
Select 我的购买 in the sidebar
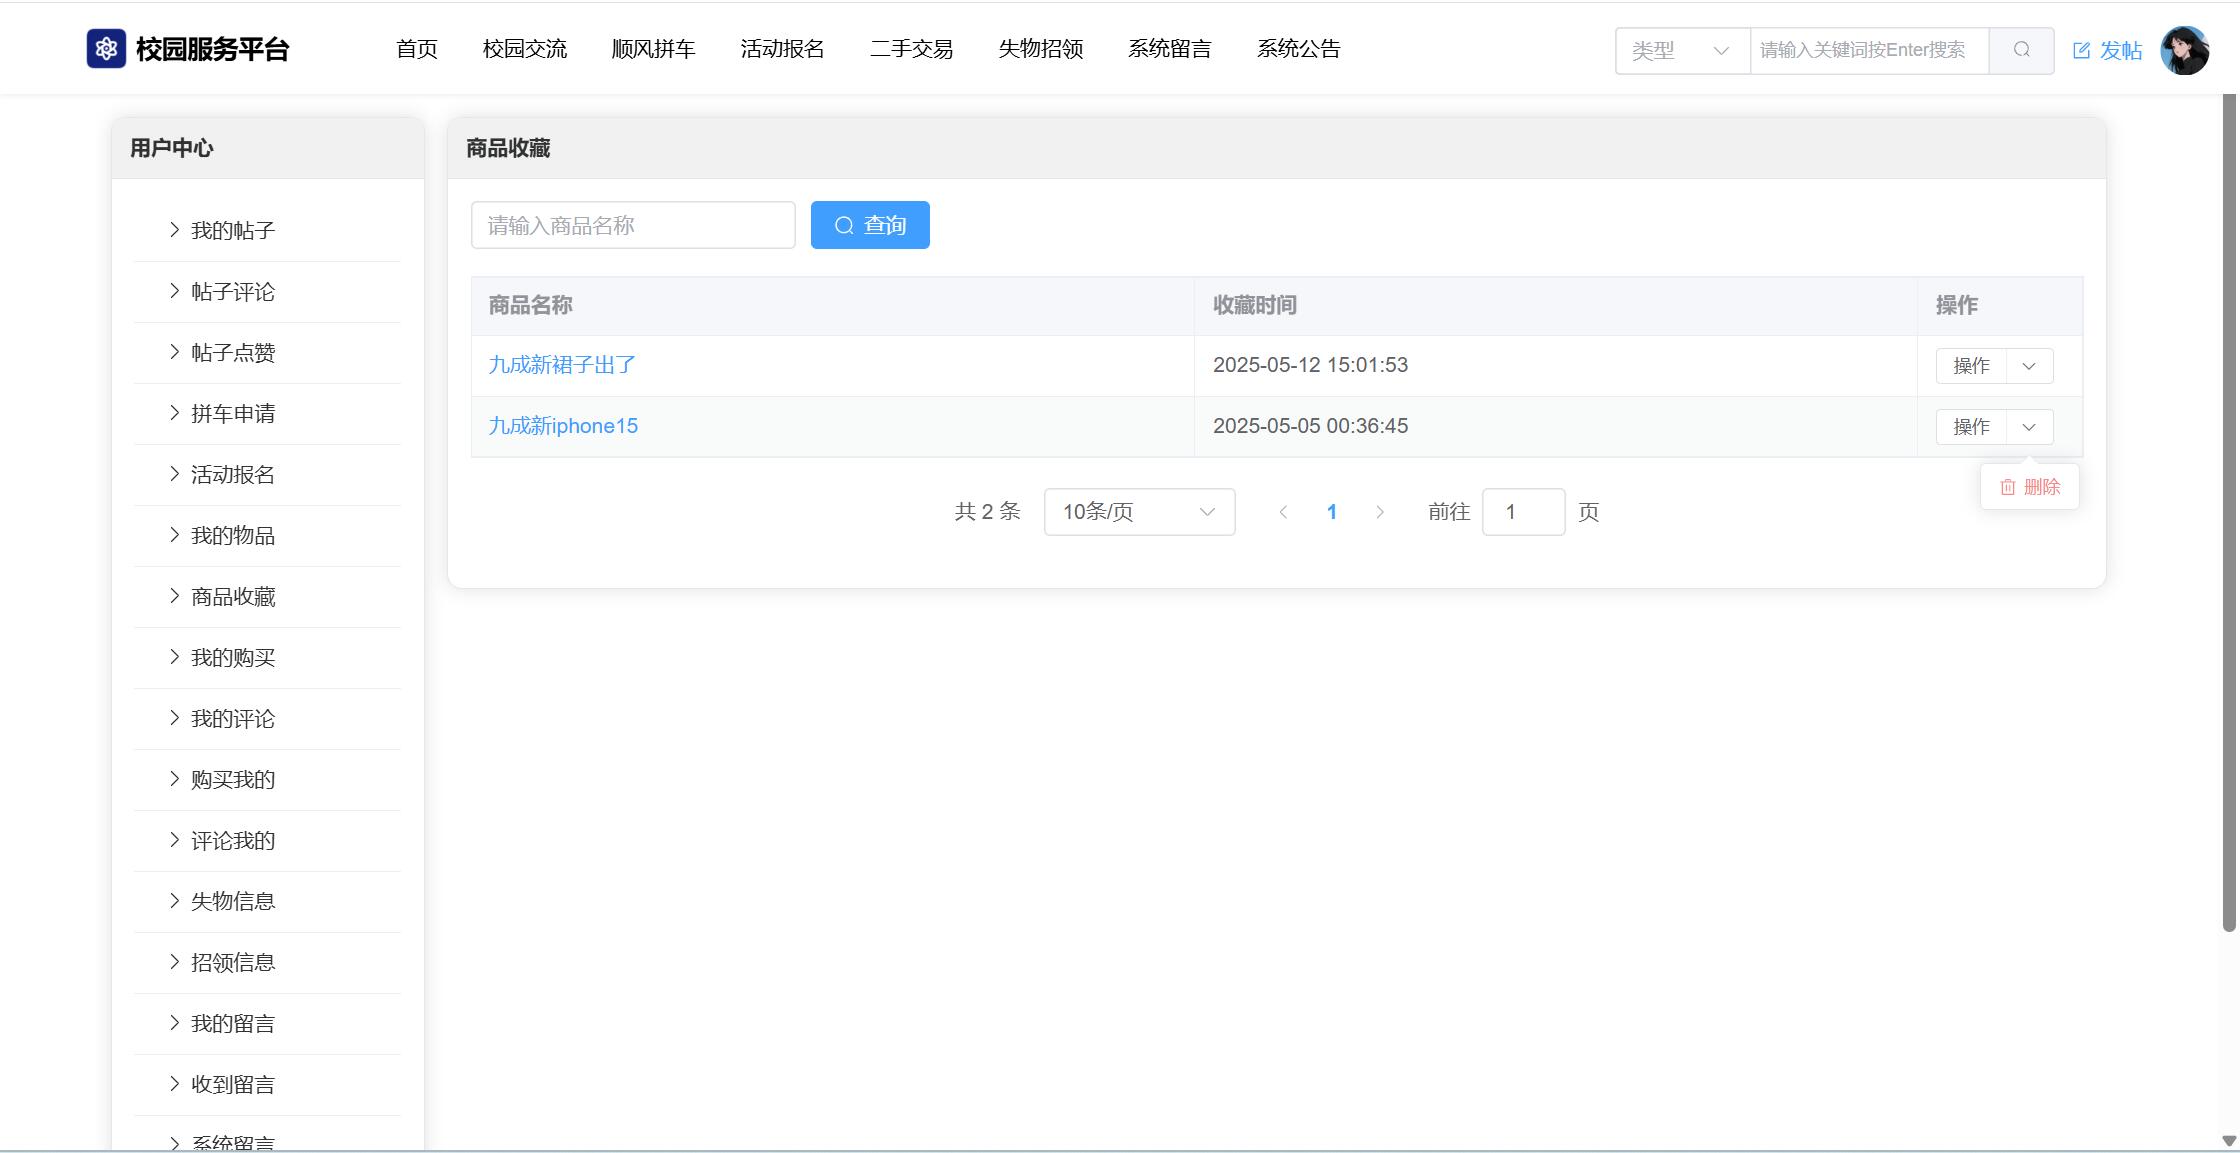coord(233,658)
